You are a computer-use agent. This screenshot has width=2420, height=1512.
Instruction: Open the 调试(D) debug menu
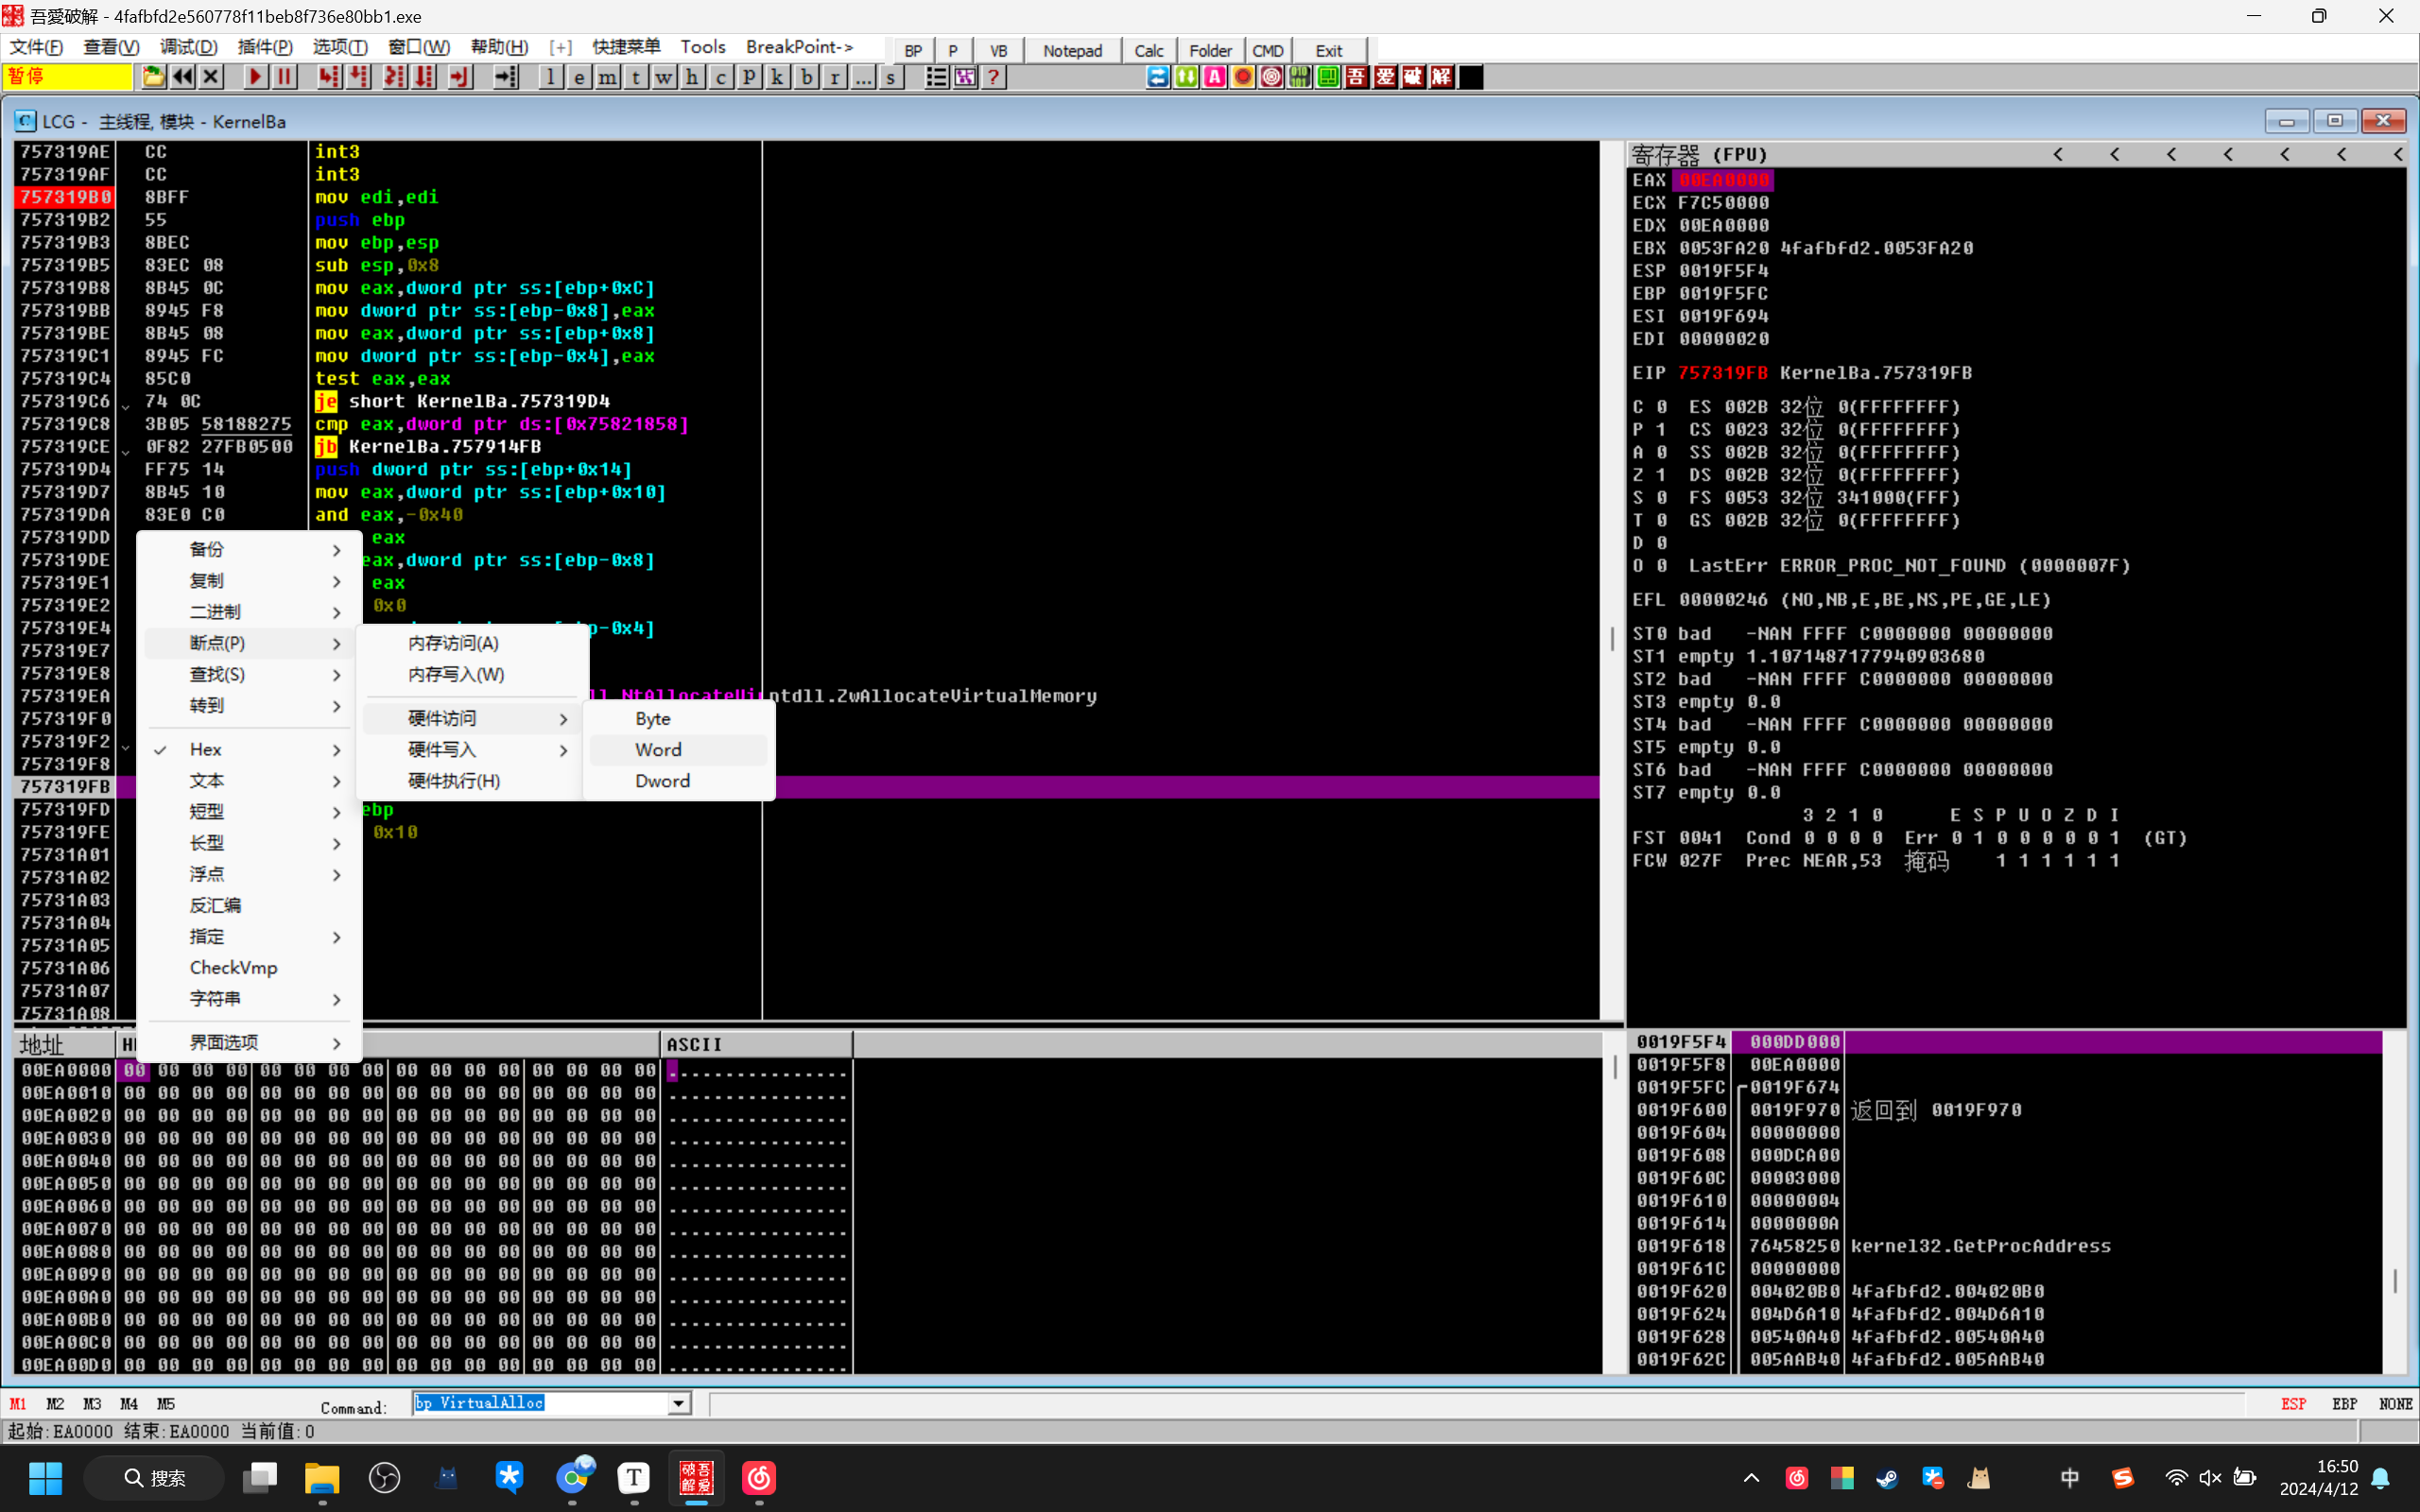pyautogui.click(x=189, y=47)
